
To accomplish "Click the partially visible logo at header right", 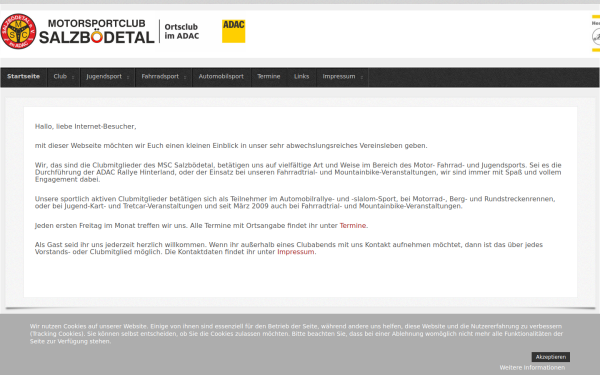I will pyautogui.click(x=596, y=33).
